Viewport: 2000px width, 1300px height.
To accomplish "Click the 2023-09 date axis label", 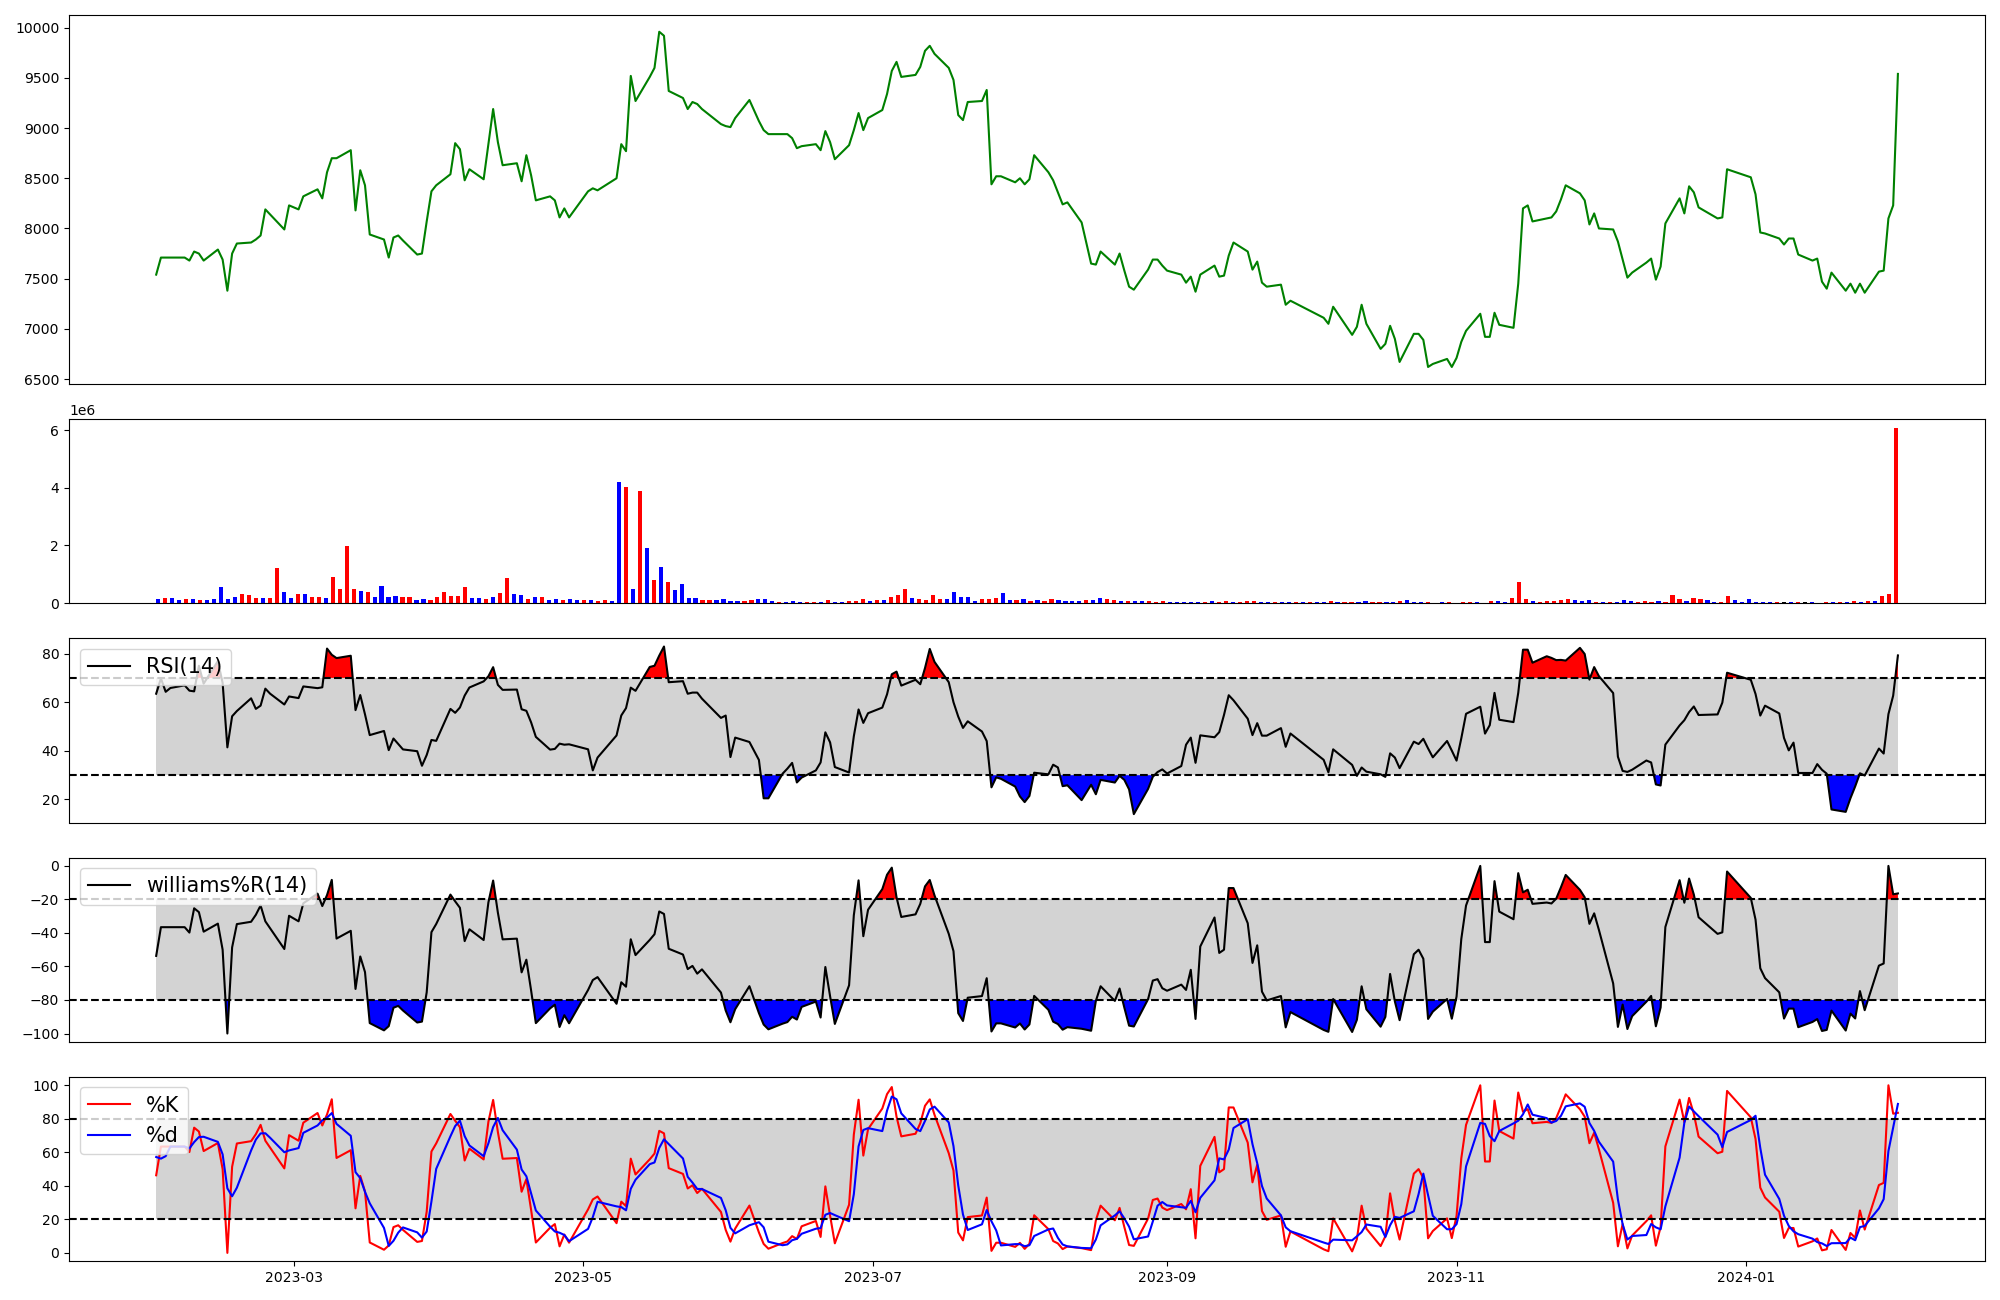I will coord(1166,1277).
